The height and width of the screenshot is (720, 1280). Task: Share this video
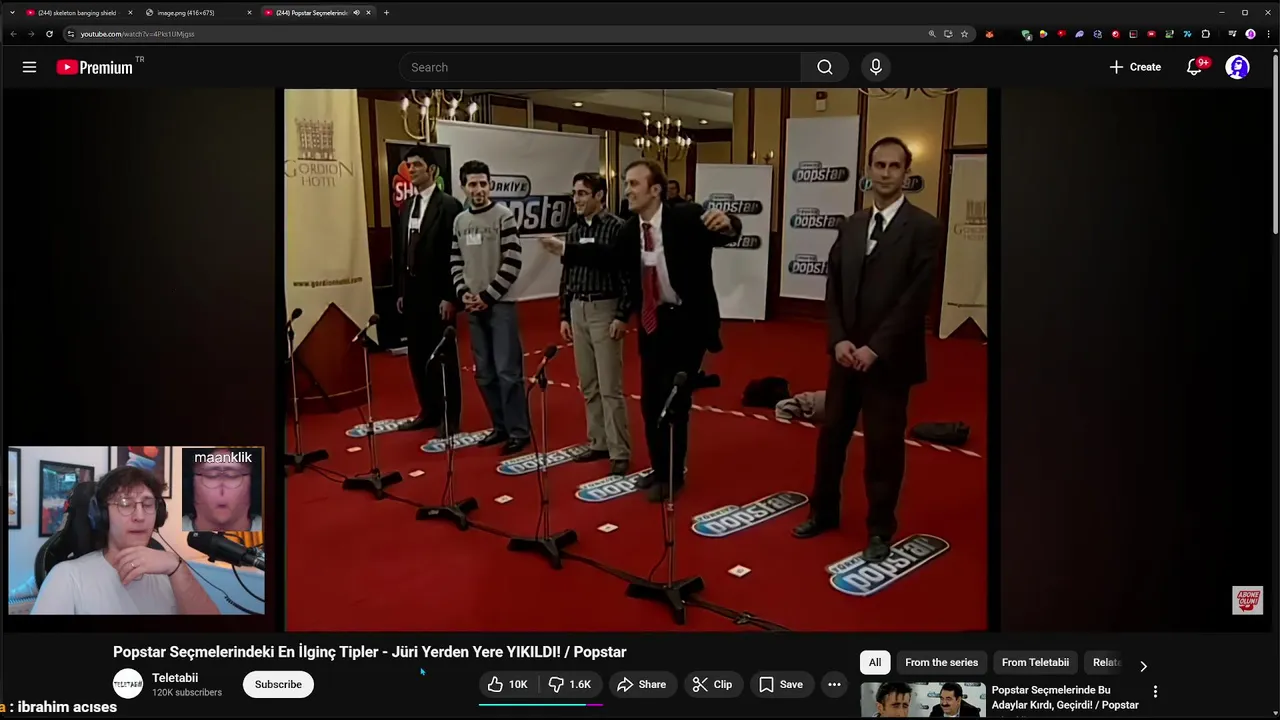pos(641,684)
